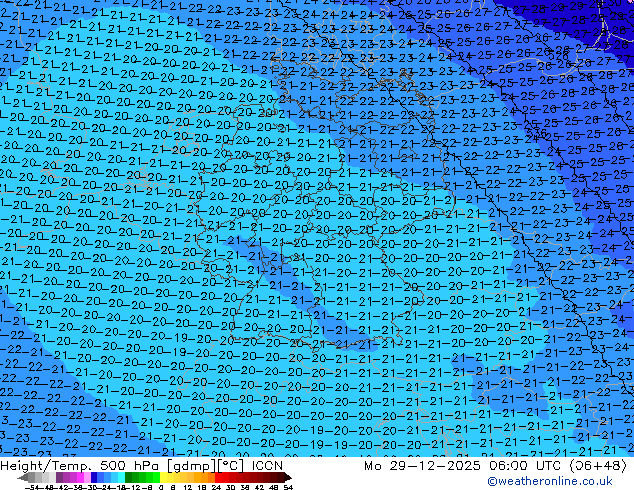Image resolution: width=634 pixels, height=490 pixels.
Task: Click the -54 value under the color scale
Action: tap(31, 487)
